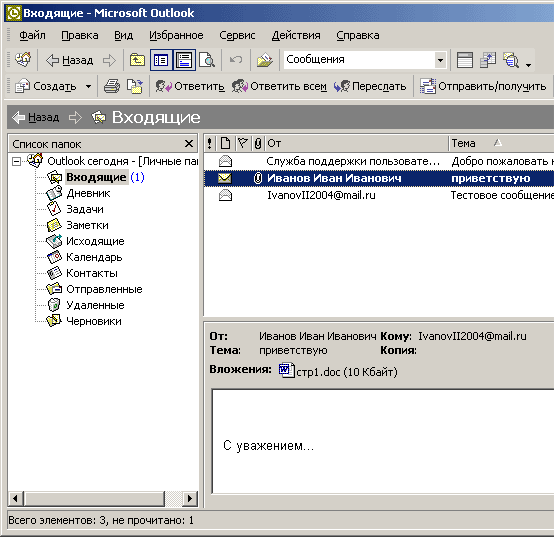Screen dimensions: 554x537
Task: Select message from Иванов Иван Иванович
Action: (379, 178)
